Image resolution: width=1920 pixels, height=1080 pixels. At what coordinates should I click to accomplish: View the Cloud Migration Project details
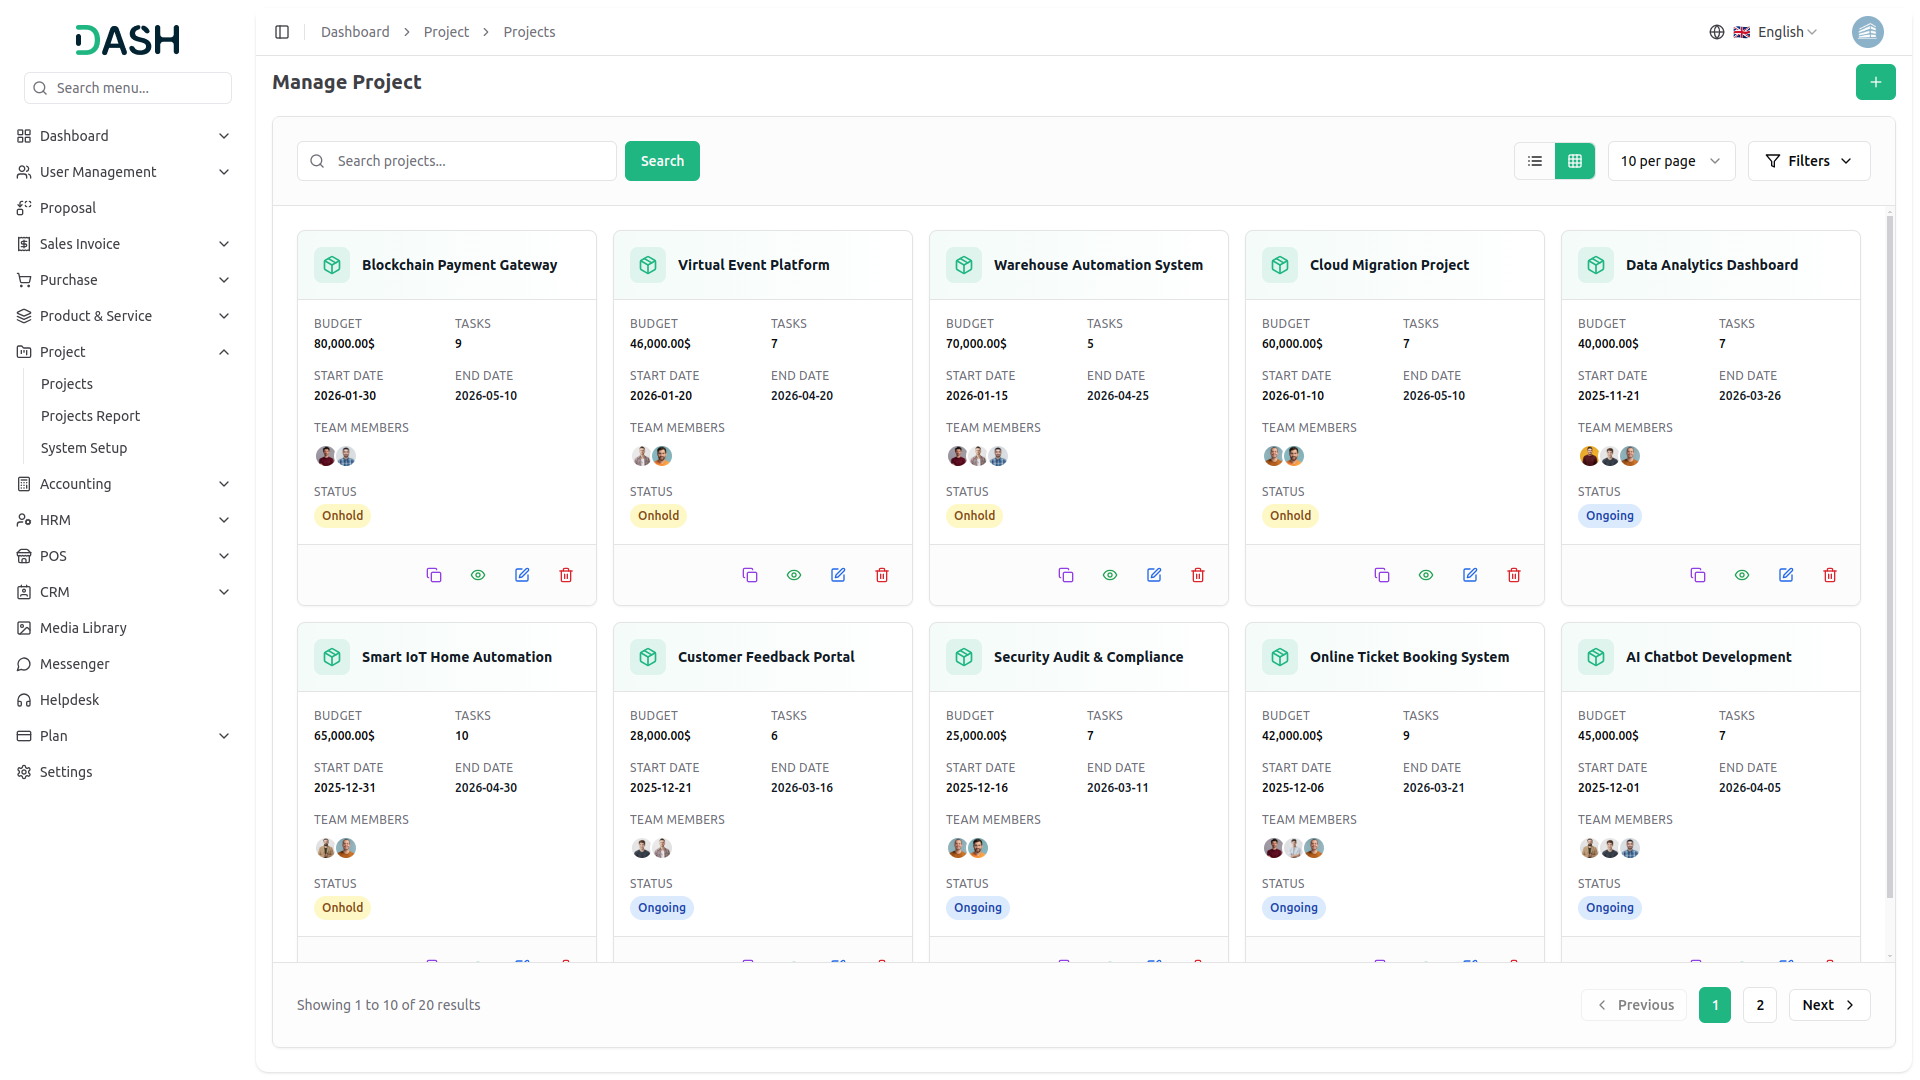(x=1426, y=575)
